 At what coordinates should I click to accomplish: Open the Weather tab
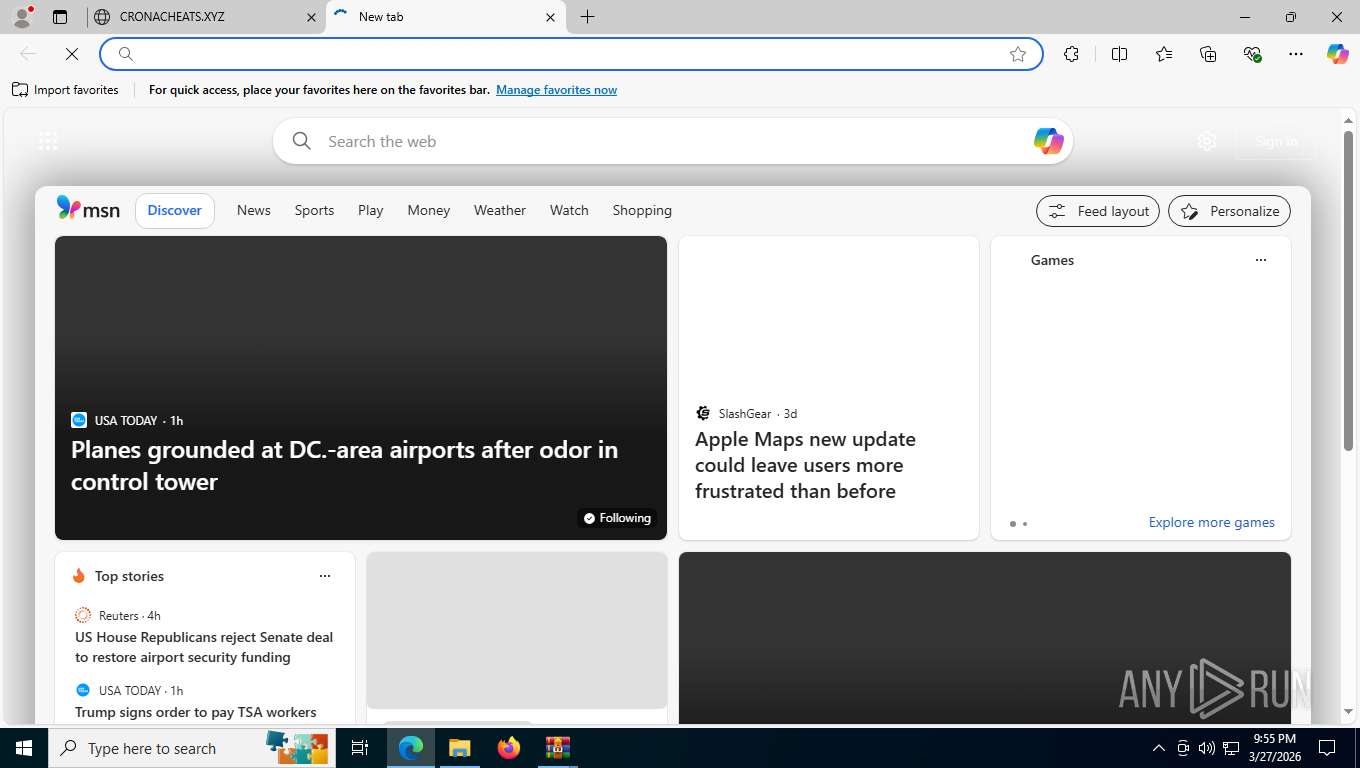click(x=500, y=210)
